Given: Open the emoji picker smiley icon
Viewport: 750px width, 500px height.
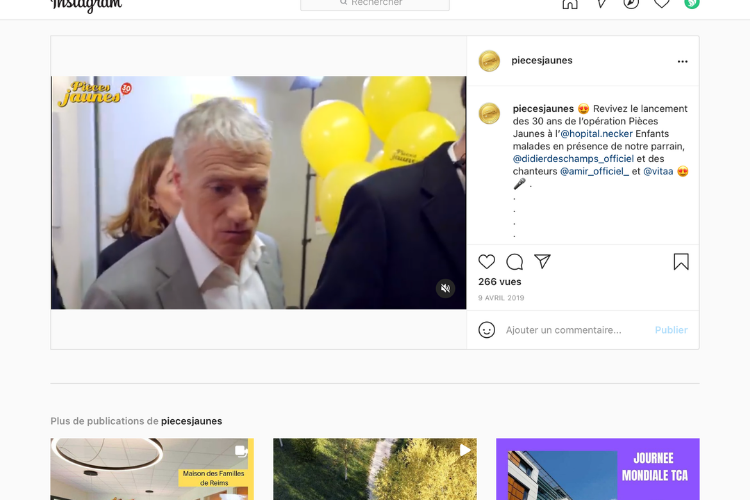Looking at the screenshot, I should 486,330.
